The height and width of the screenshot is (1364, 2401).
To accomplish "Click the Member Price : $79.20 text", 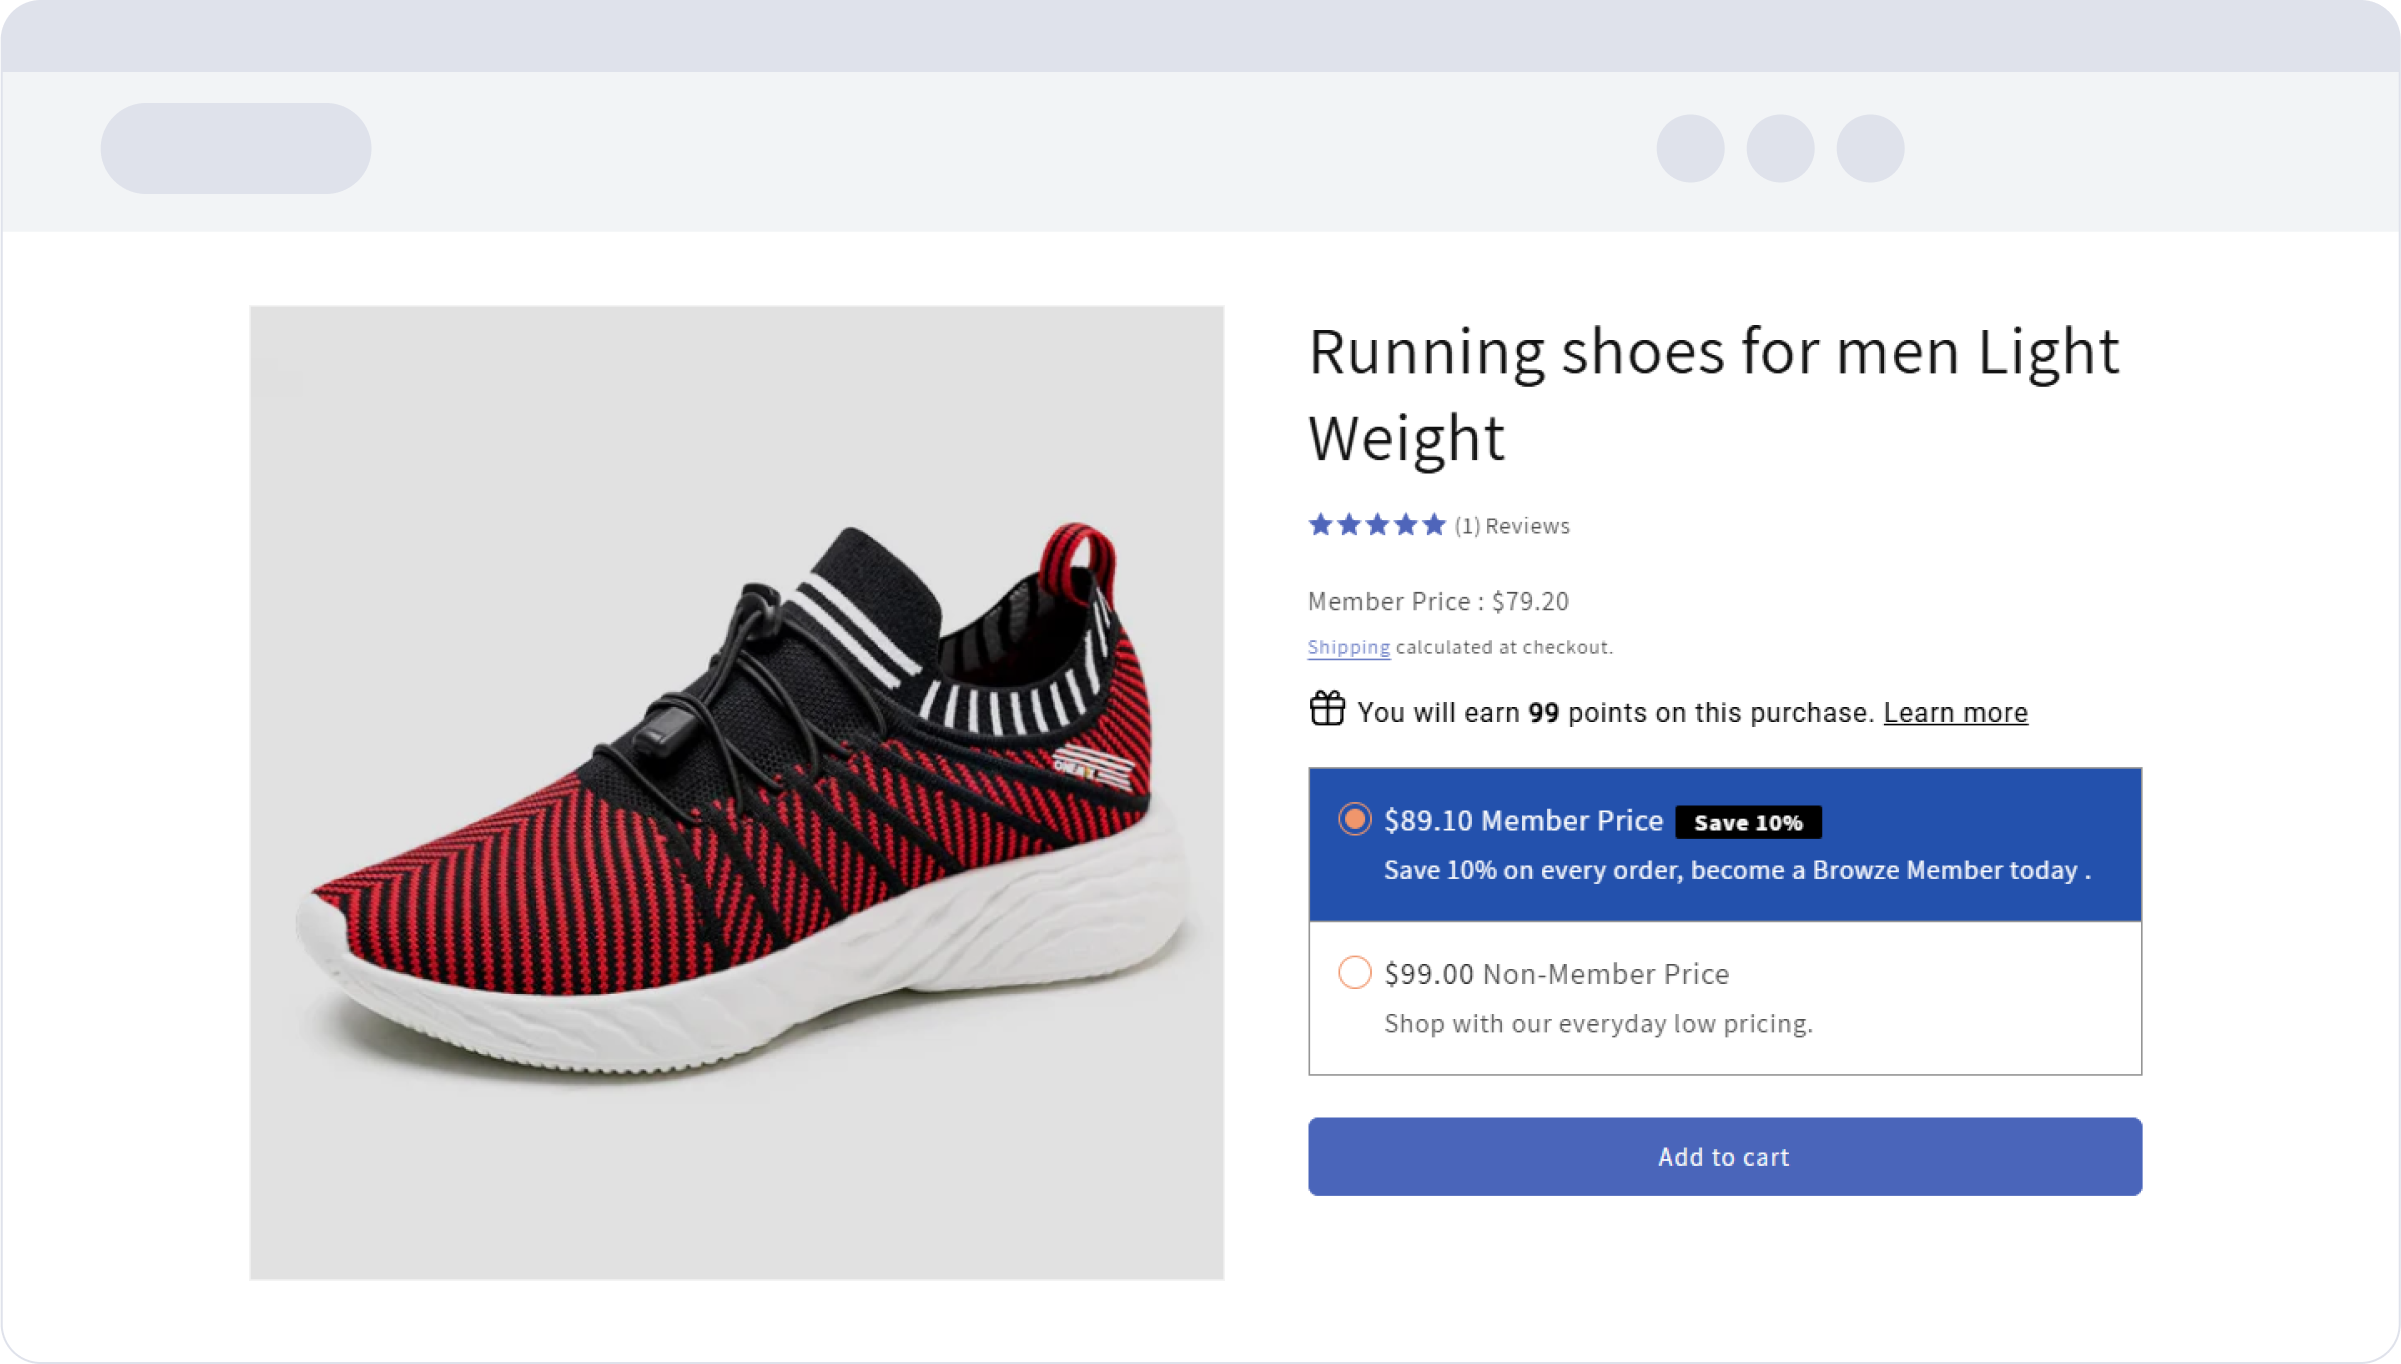I will [1438, 602].
